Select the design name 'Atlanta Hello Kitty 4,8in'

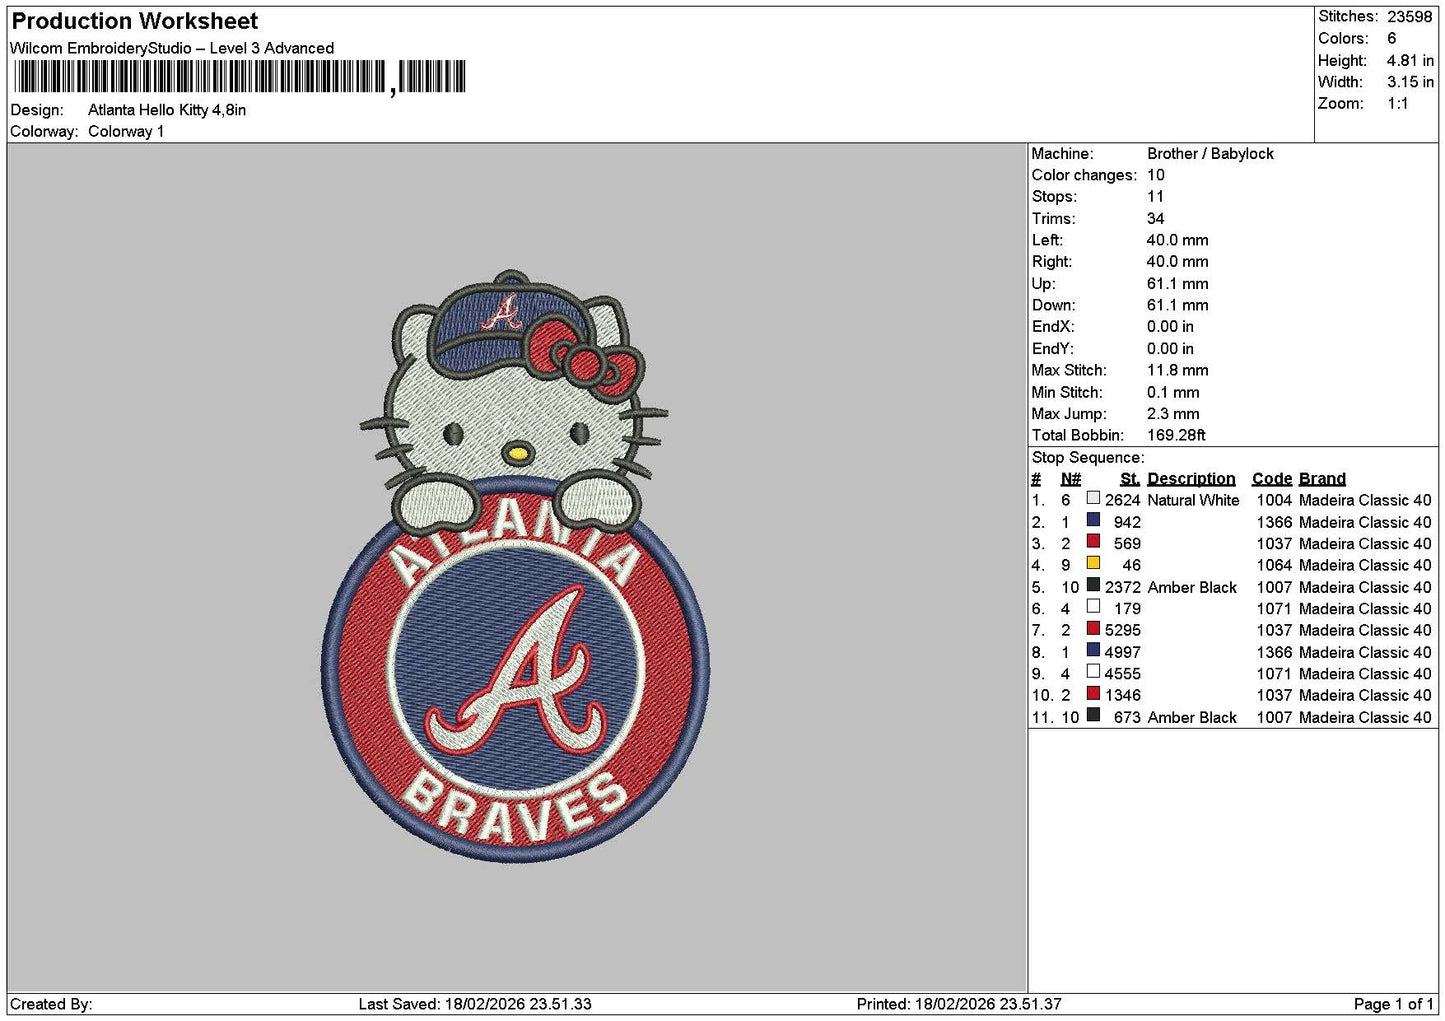(167, 110)
